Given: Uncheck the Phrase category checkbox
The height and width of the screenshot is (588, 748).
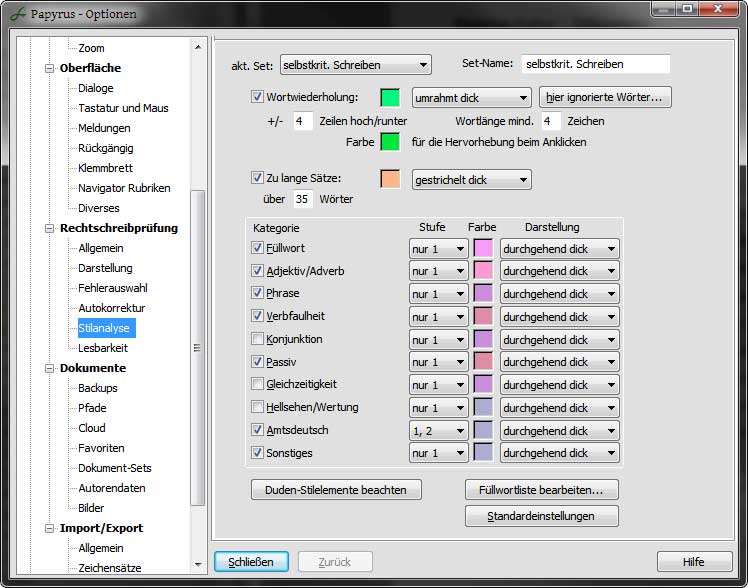Looking at the screenshot, I should click(257, 293).
